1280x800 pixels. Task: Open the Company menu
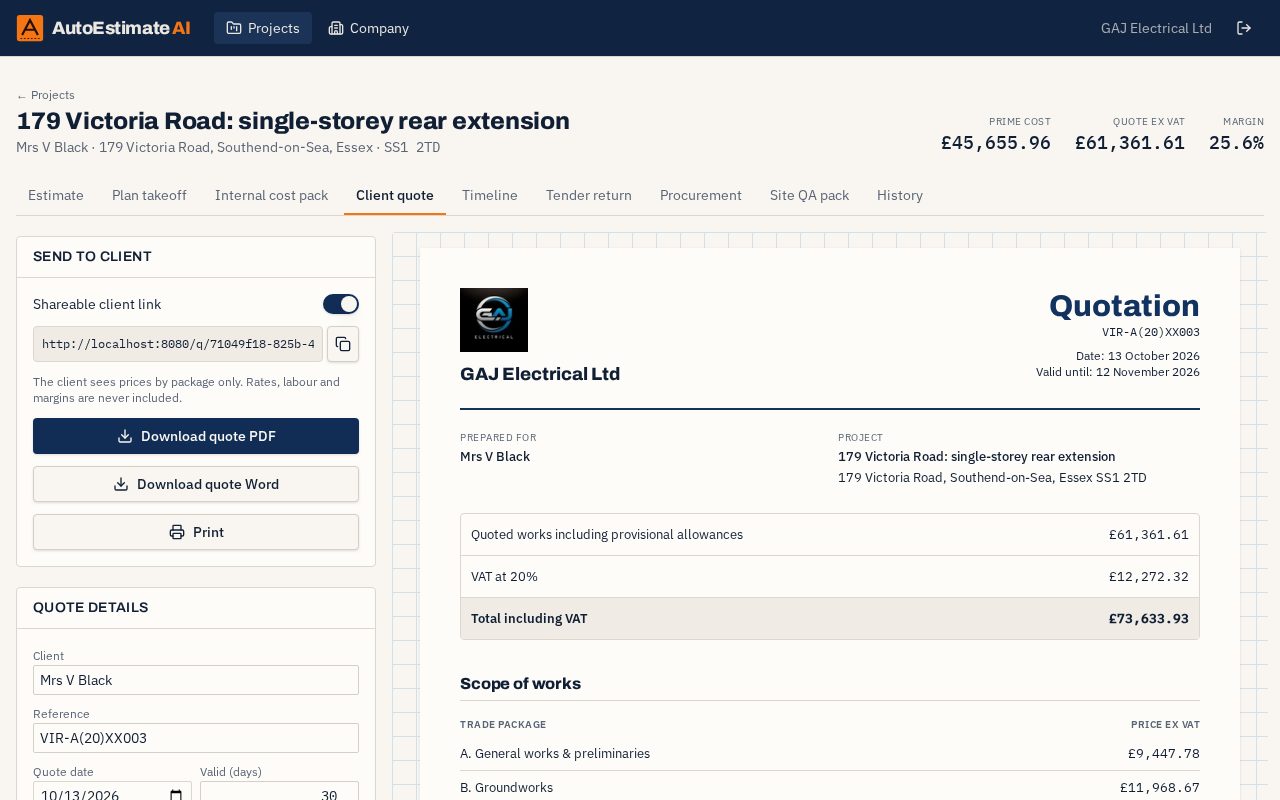click(x=369, y=28)
